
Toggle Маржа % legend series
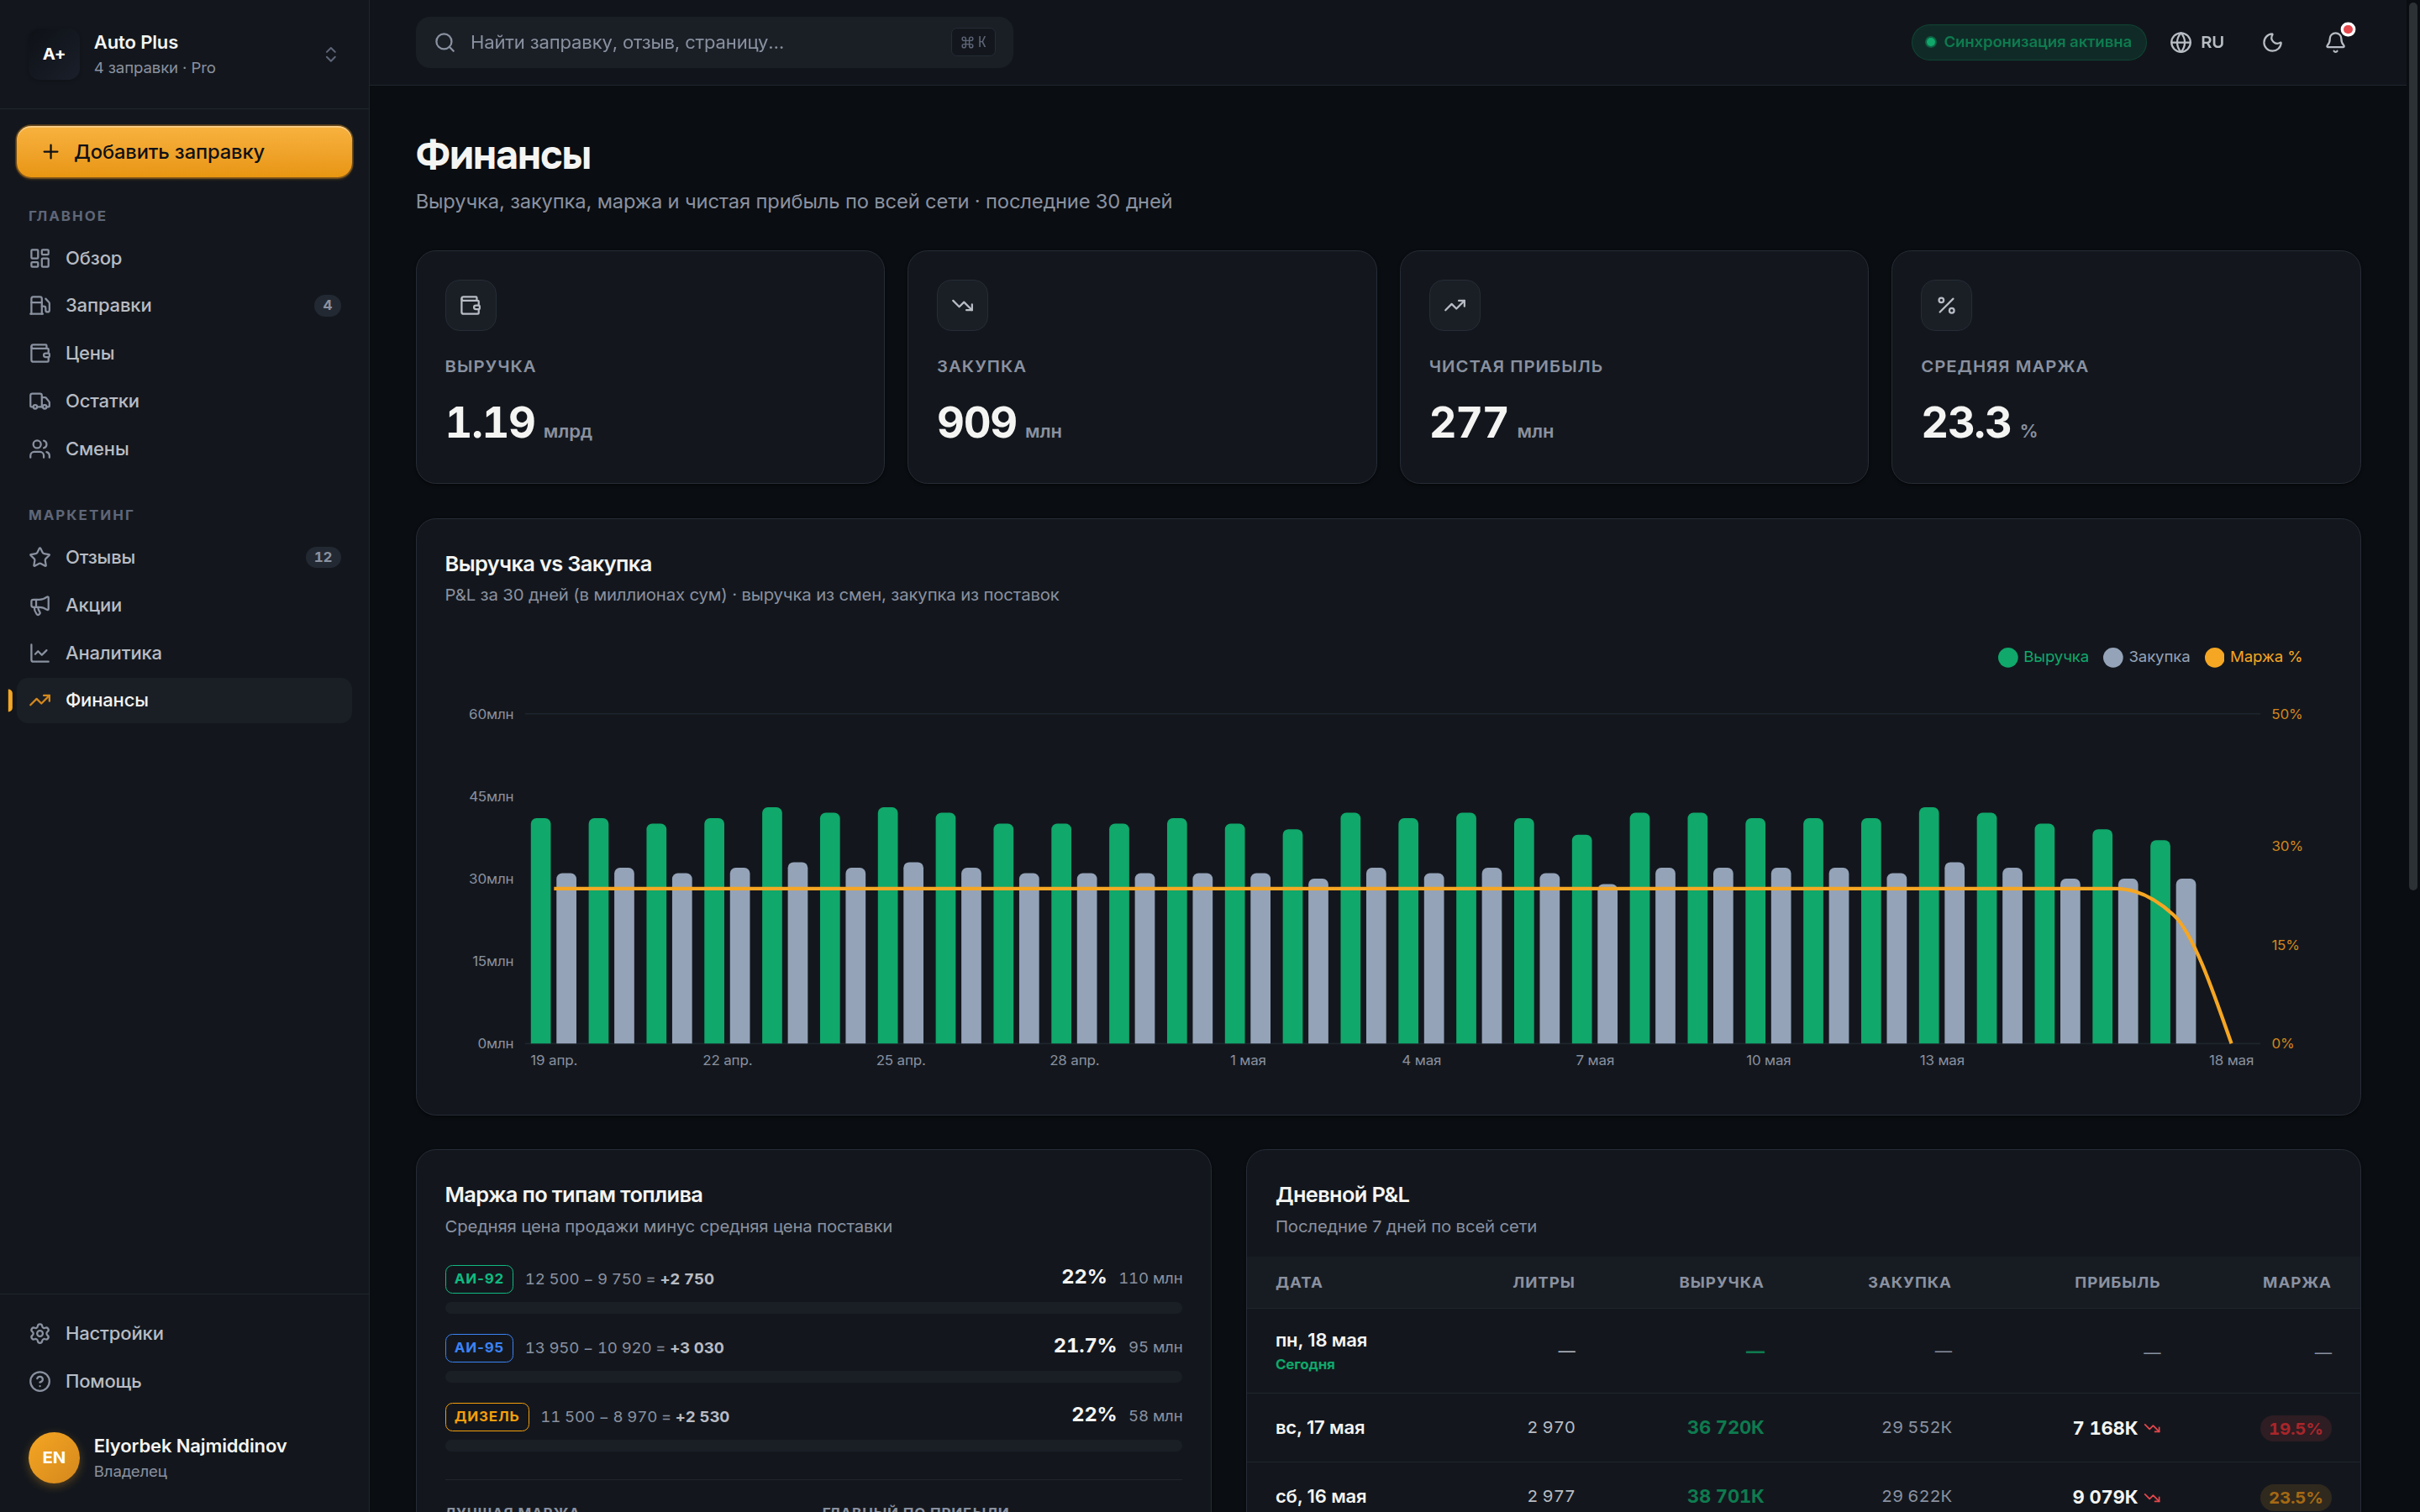pyautogui.click(x=2253, y=657)
